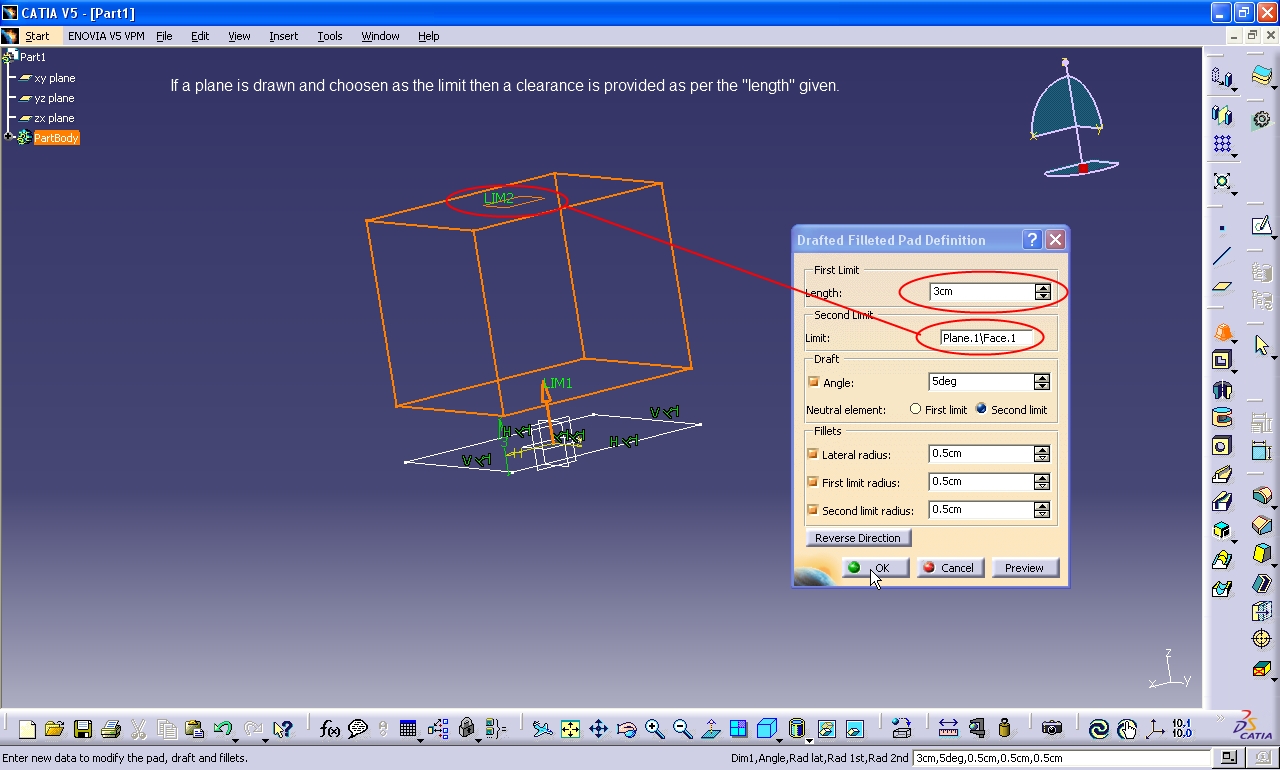Open the Formula f(x) tool
Viewport: 1280px width, 770px height.
tap(329, 729)
